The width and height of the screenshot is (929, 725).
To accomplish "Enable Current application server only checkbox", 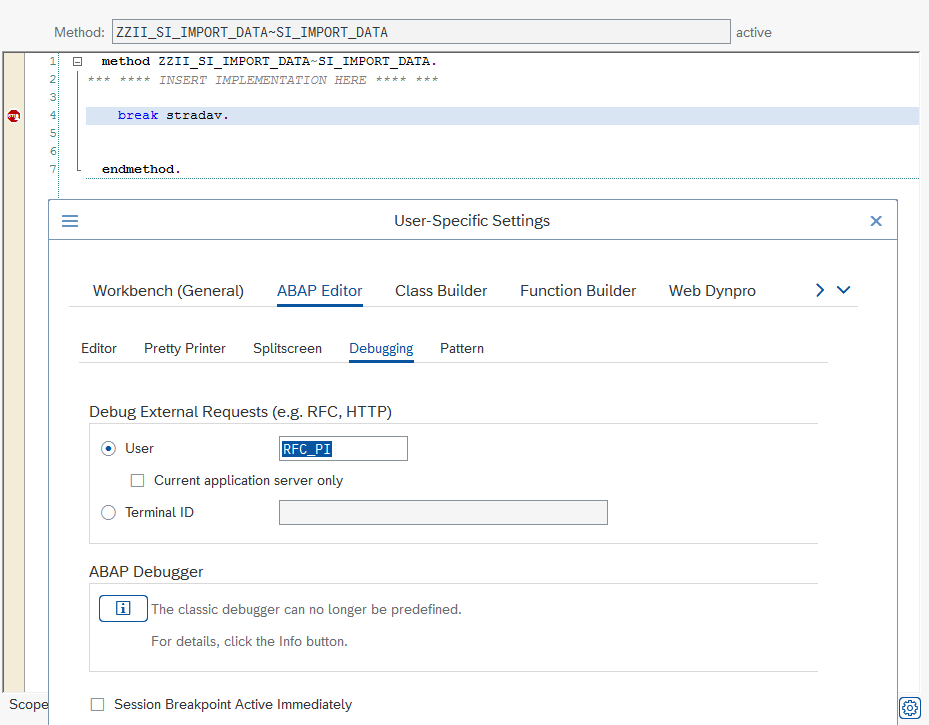I will pyautogui.click(x=137, y=480).
